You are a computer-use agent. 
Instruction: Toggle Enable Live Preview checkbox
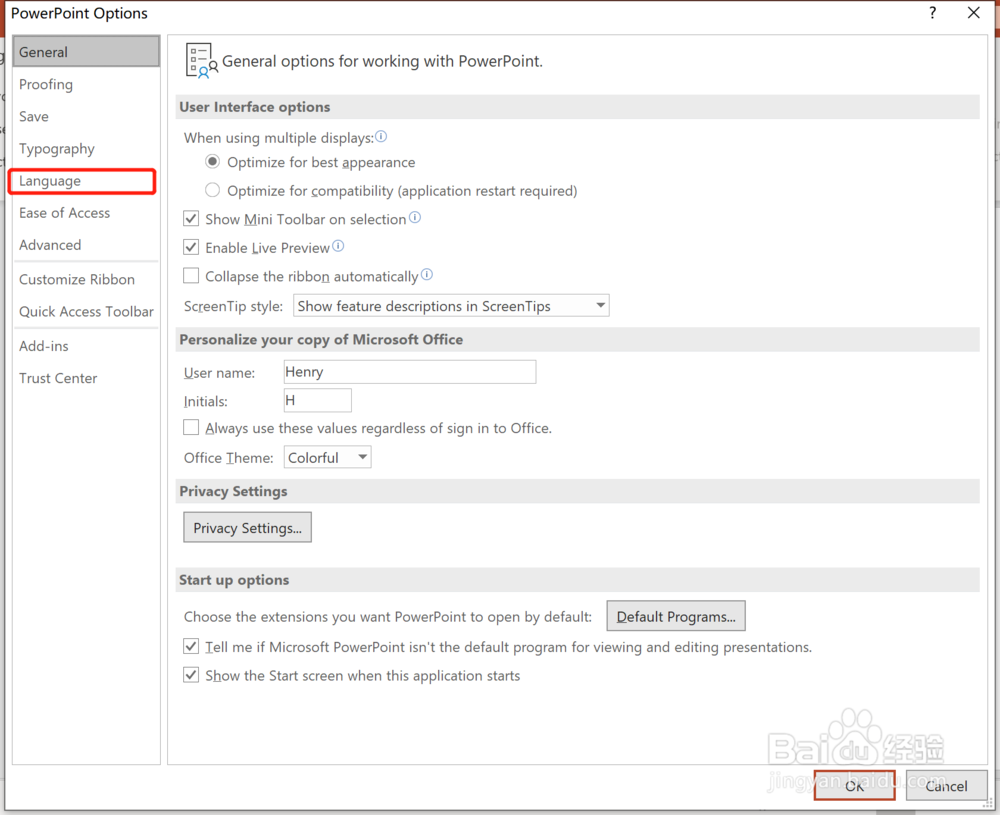coord(191,247)
